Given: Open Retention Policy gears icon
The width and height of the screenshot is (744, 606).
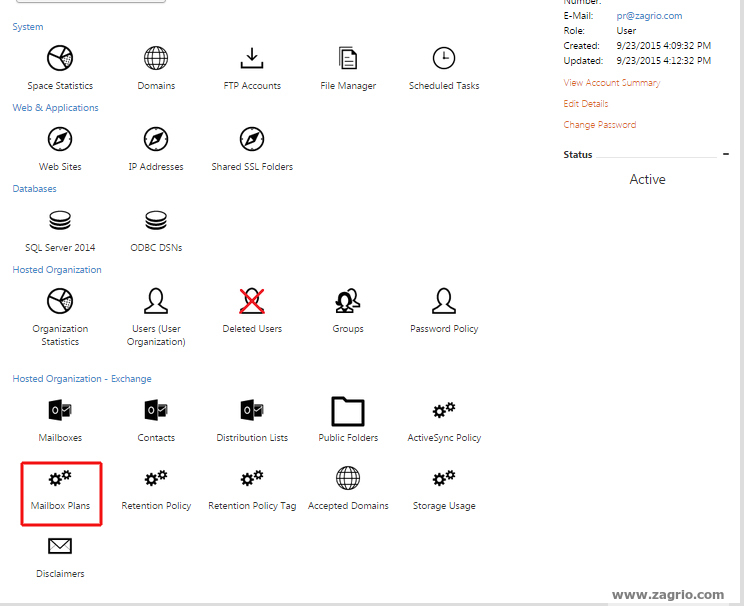Looking at the screenshot, I should tap(156, 478).
